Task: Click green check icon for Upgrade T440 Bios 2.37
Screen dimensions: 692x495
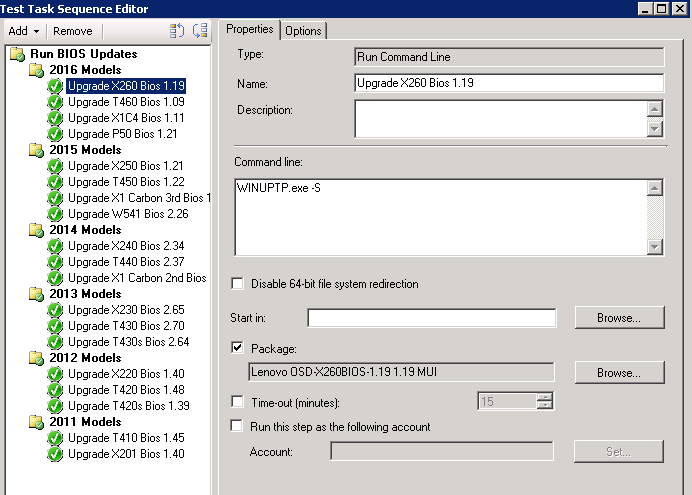Action: pyautogui.click(x=55, y=262)
